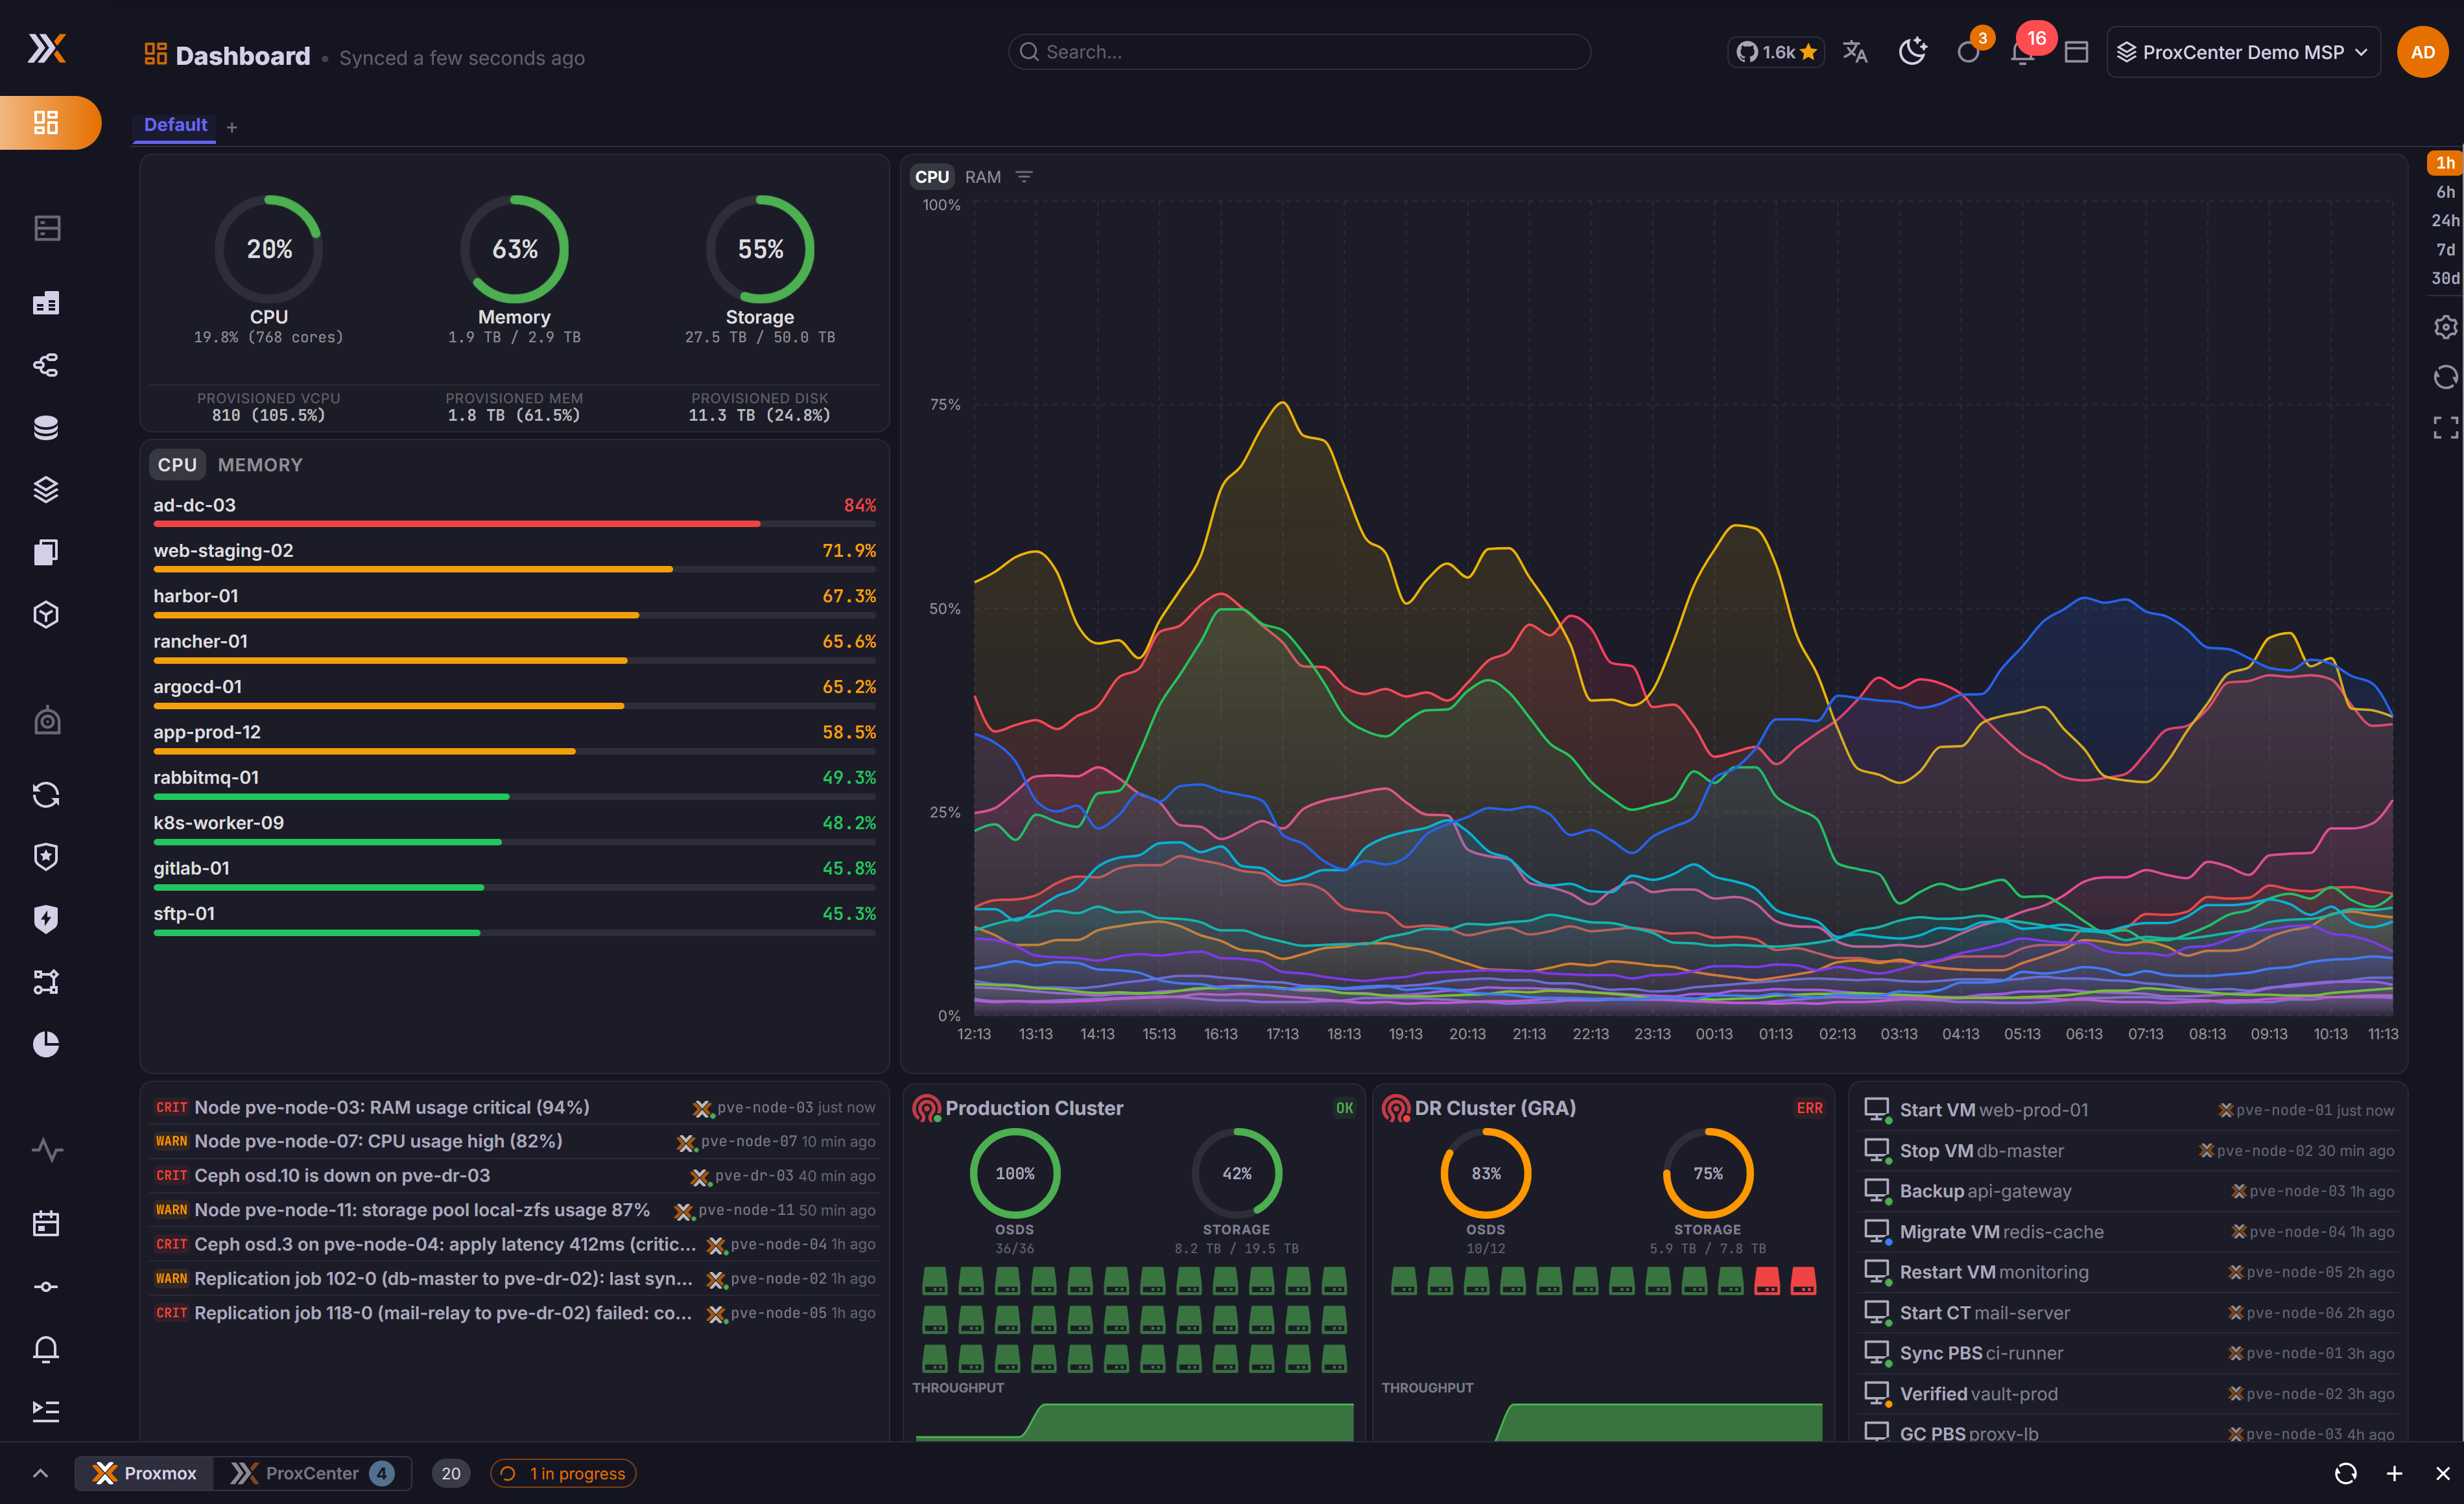Open the key/commit icon in sidebar
This screenshot has width=2464, height=1504.
(x=46, y=1286)
